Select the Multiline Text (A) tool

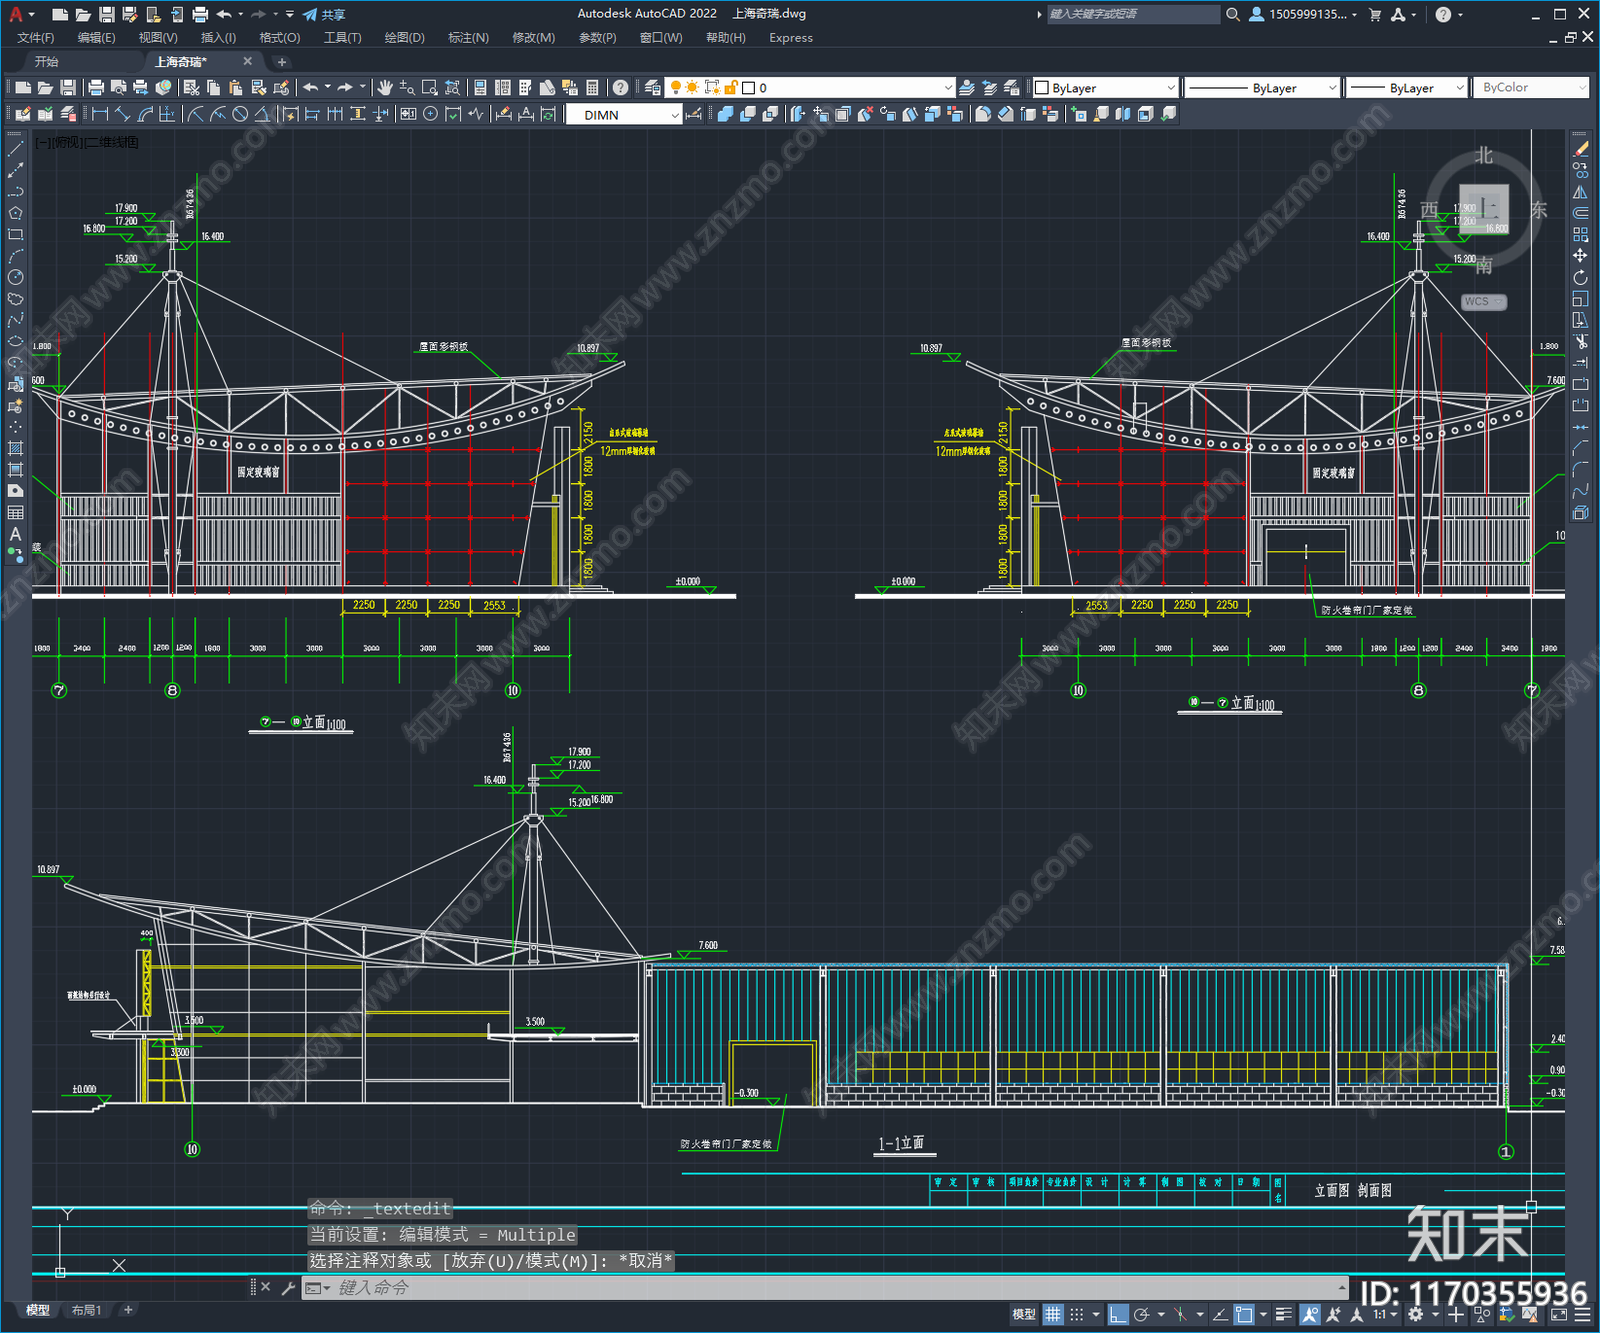pyautogui.click(x=15, y=534)
